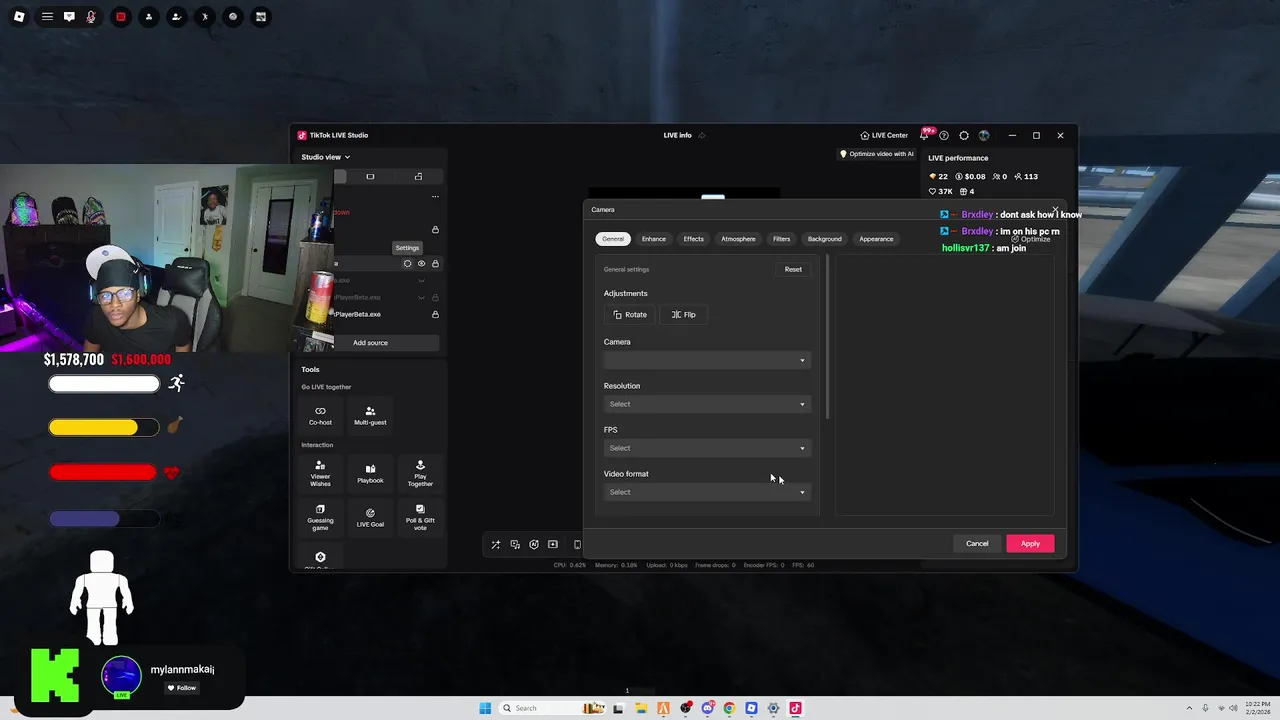Open the profile avatar in the title bar

coord(984,135)
